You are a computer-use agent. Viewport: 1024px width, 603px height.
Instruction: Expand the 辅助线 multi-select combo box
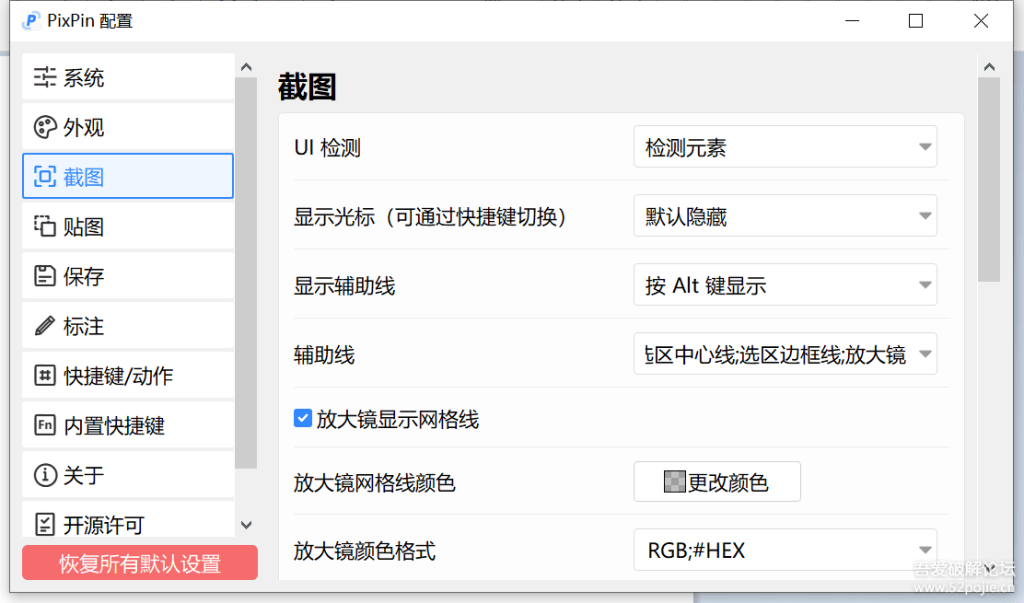785,355
